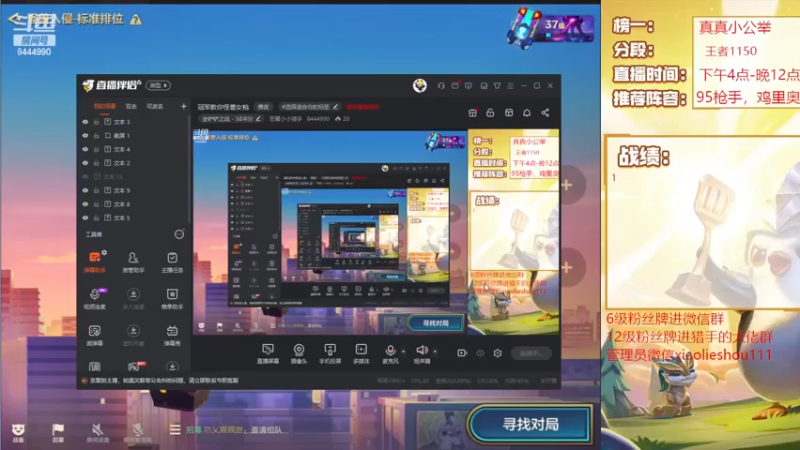The height and width of the screenshot is (450, 800).
Task: Toggle room voice speaker in game bar
Action: pyautogui.click(x=97, y=432)
